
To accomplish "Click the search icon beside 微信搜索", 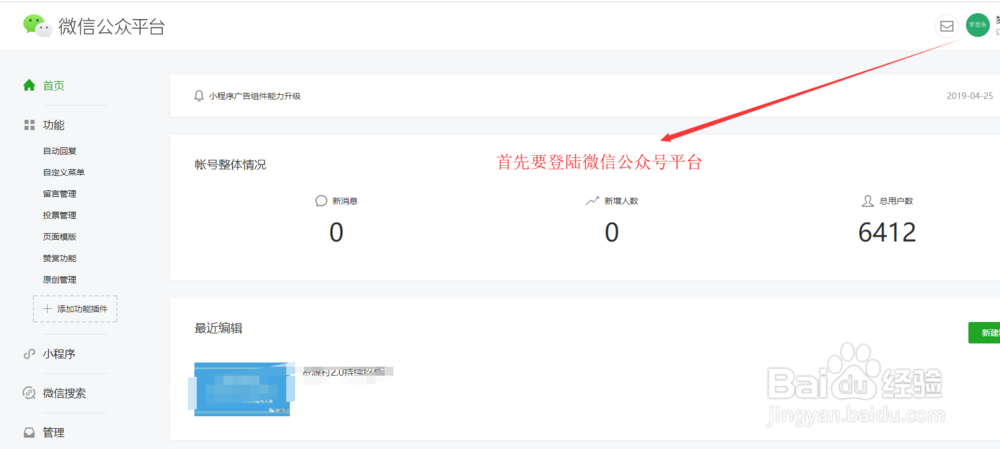I will point(29,393).
